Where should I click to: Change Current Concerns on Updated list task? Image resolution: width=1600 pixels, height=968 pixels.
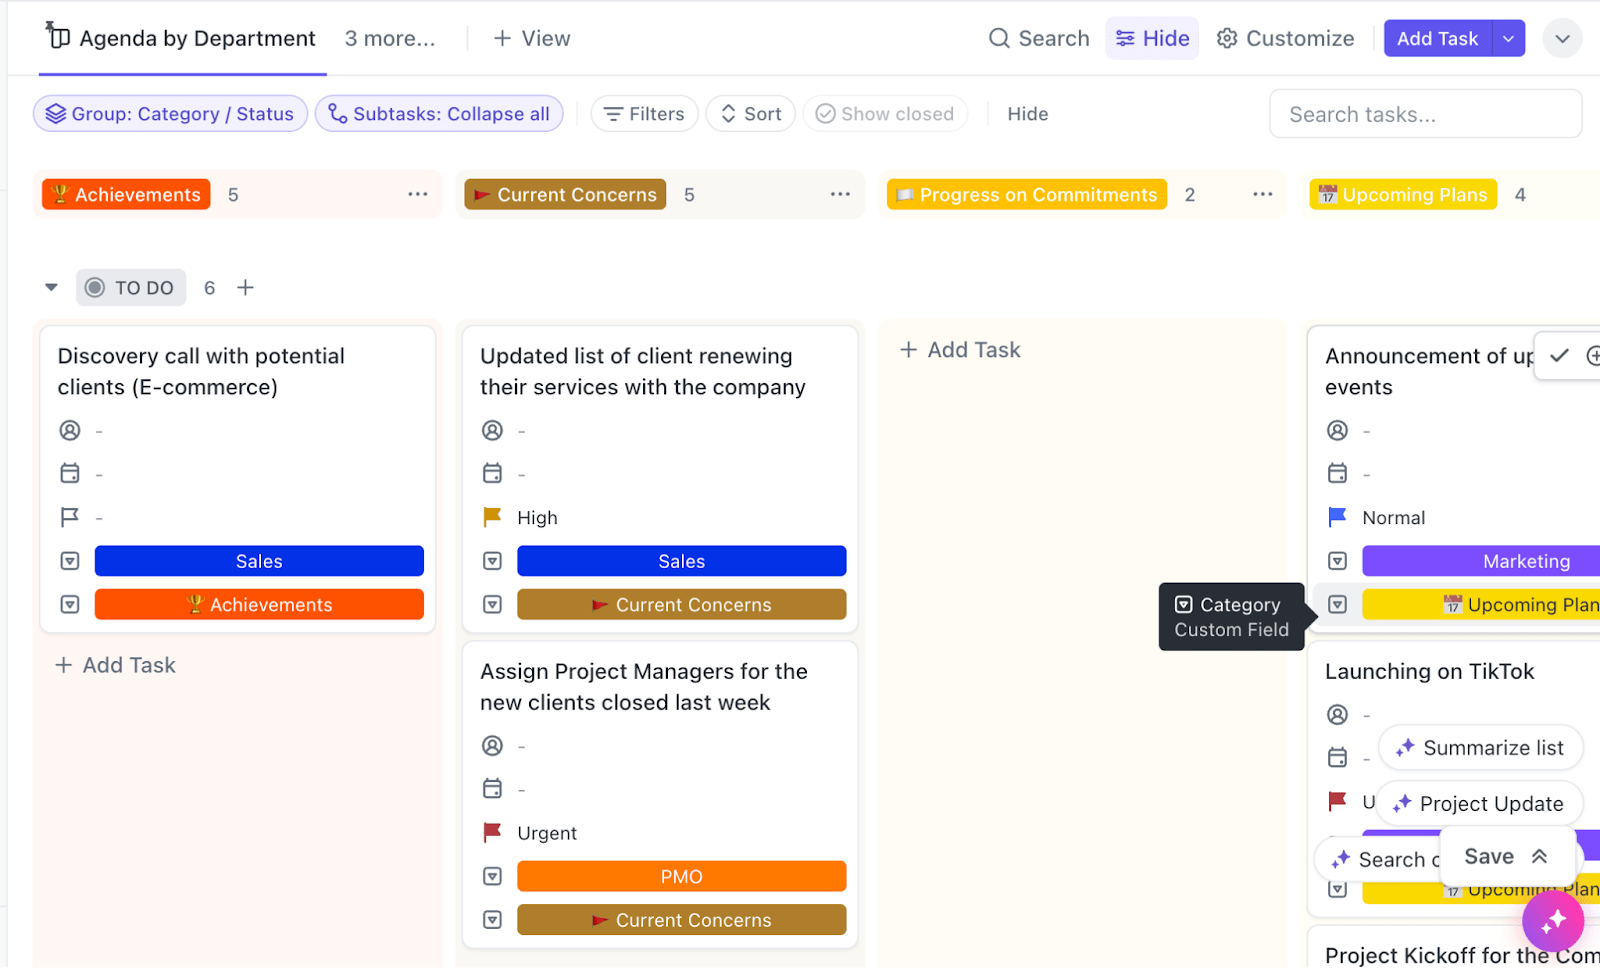[681, 604]
